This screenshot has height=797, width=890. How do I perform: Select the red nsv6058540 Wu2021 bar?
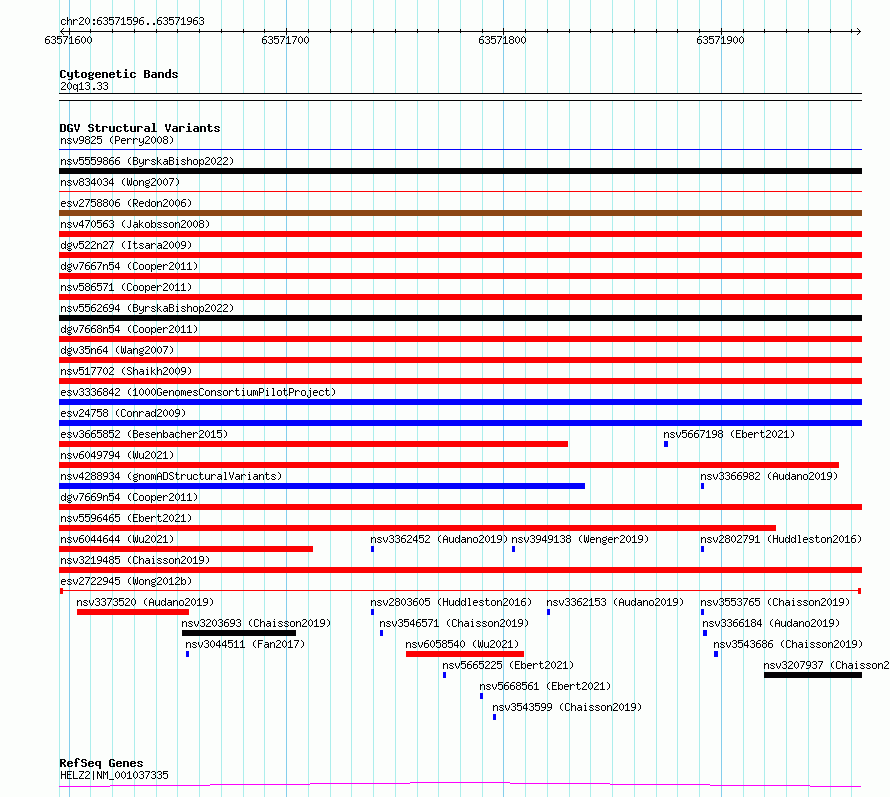(x=465, y=654)
